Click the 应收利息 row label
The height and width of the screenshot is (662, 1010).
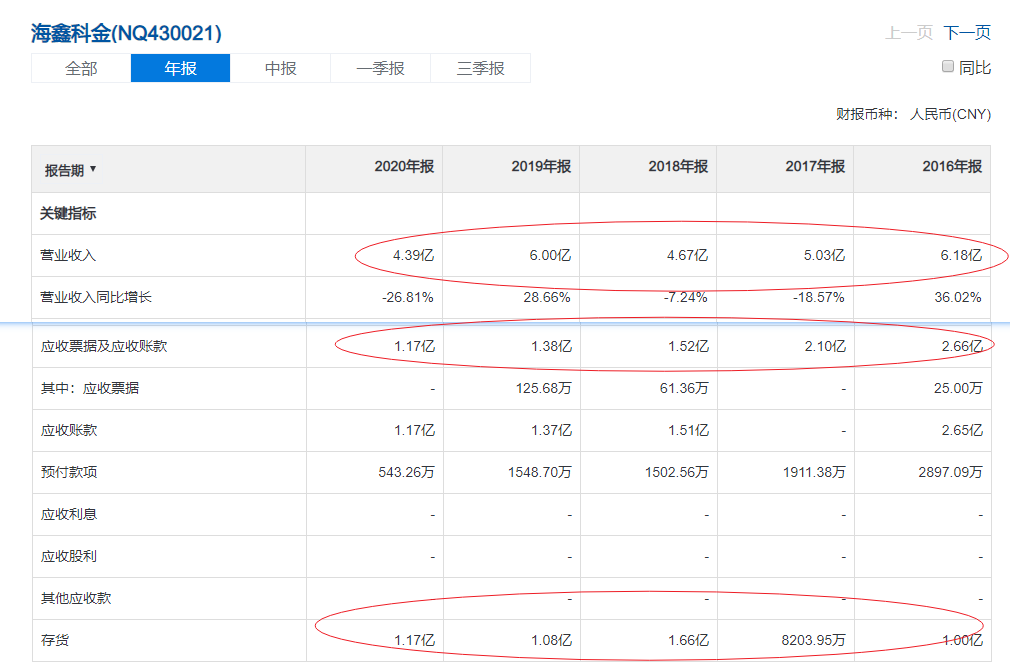click(x=69, y=515)
